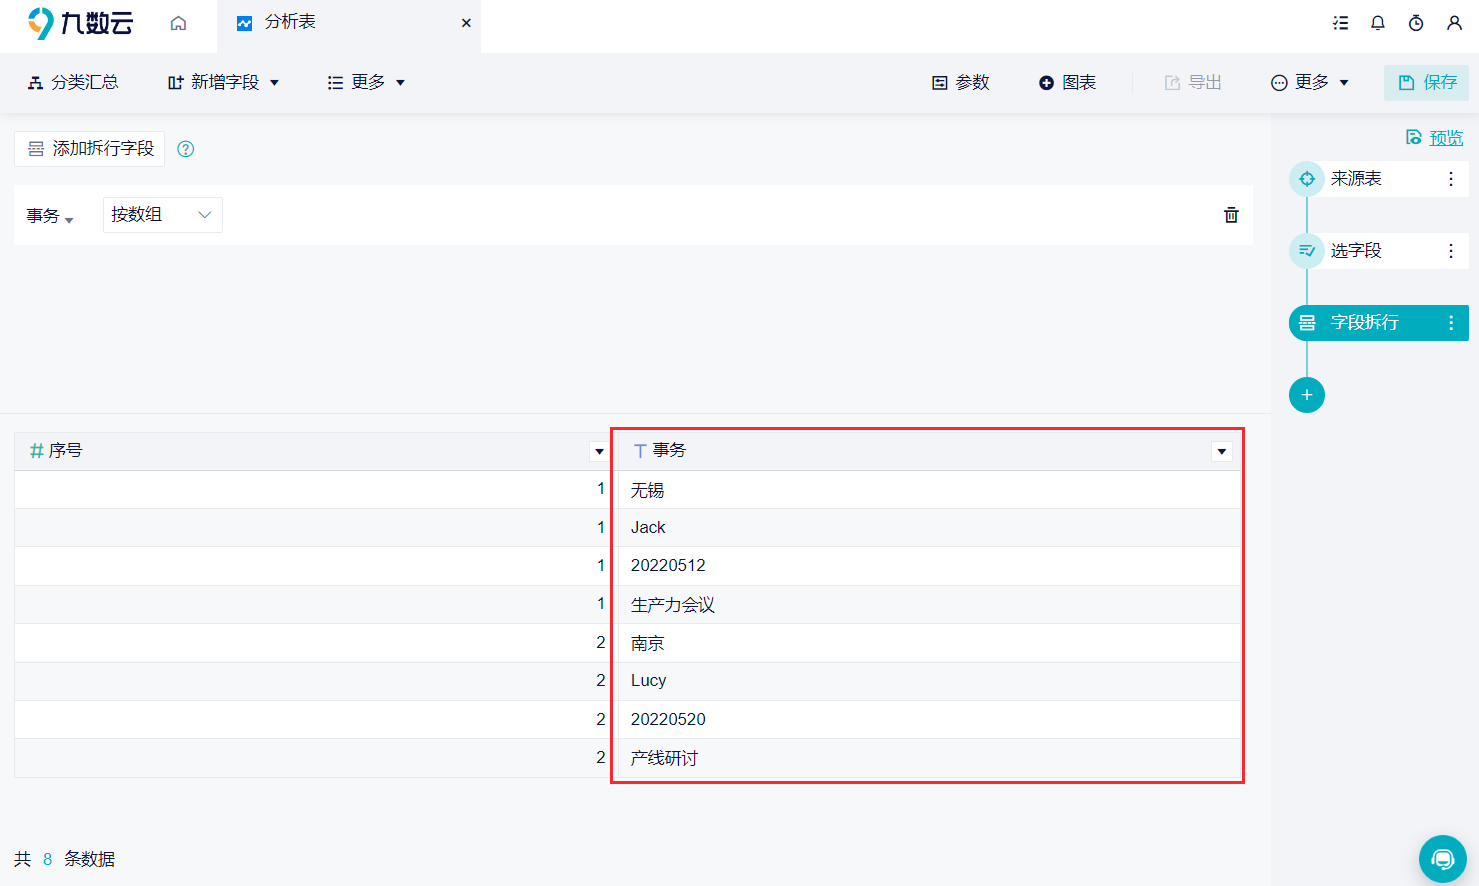Open options menu for 来源表 step

click(x=1451, y=179)
